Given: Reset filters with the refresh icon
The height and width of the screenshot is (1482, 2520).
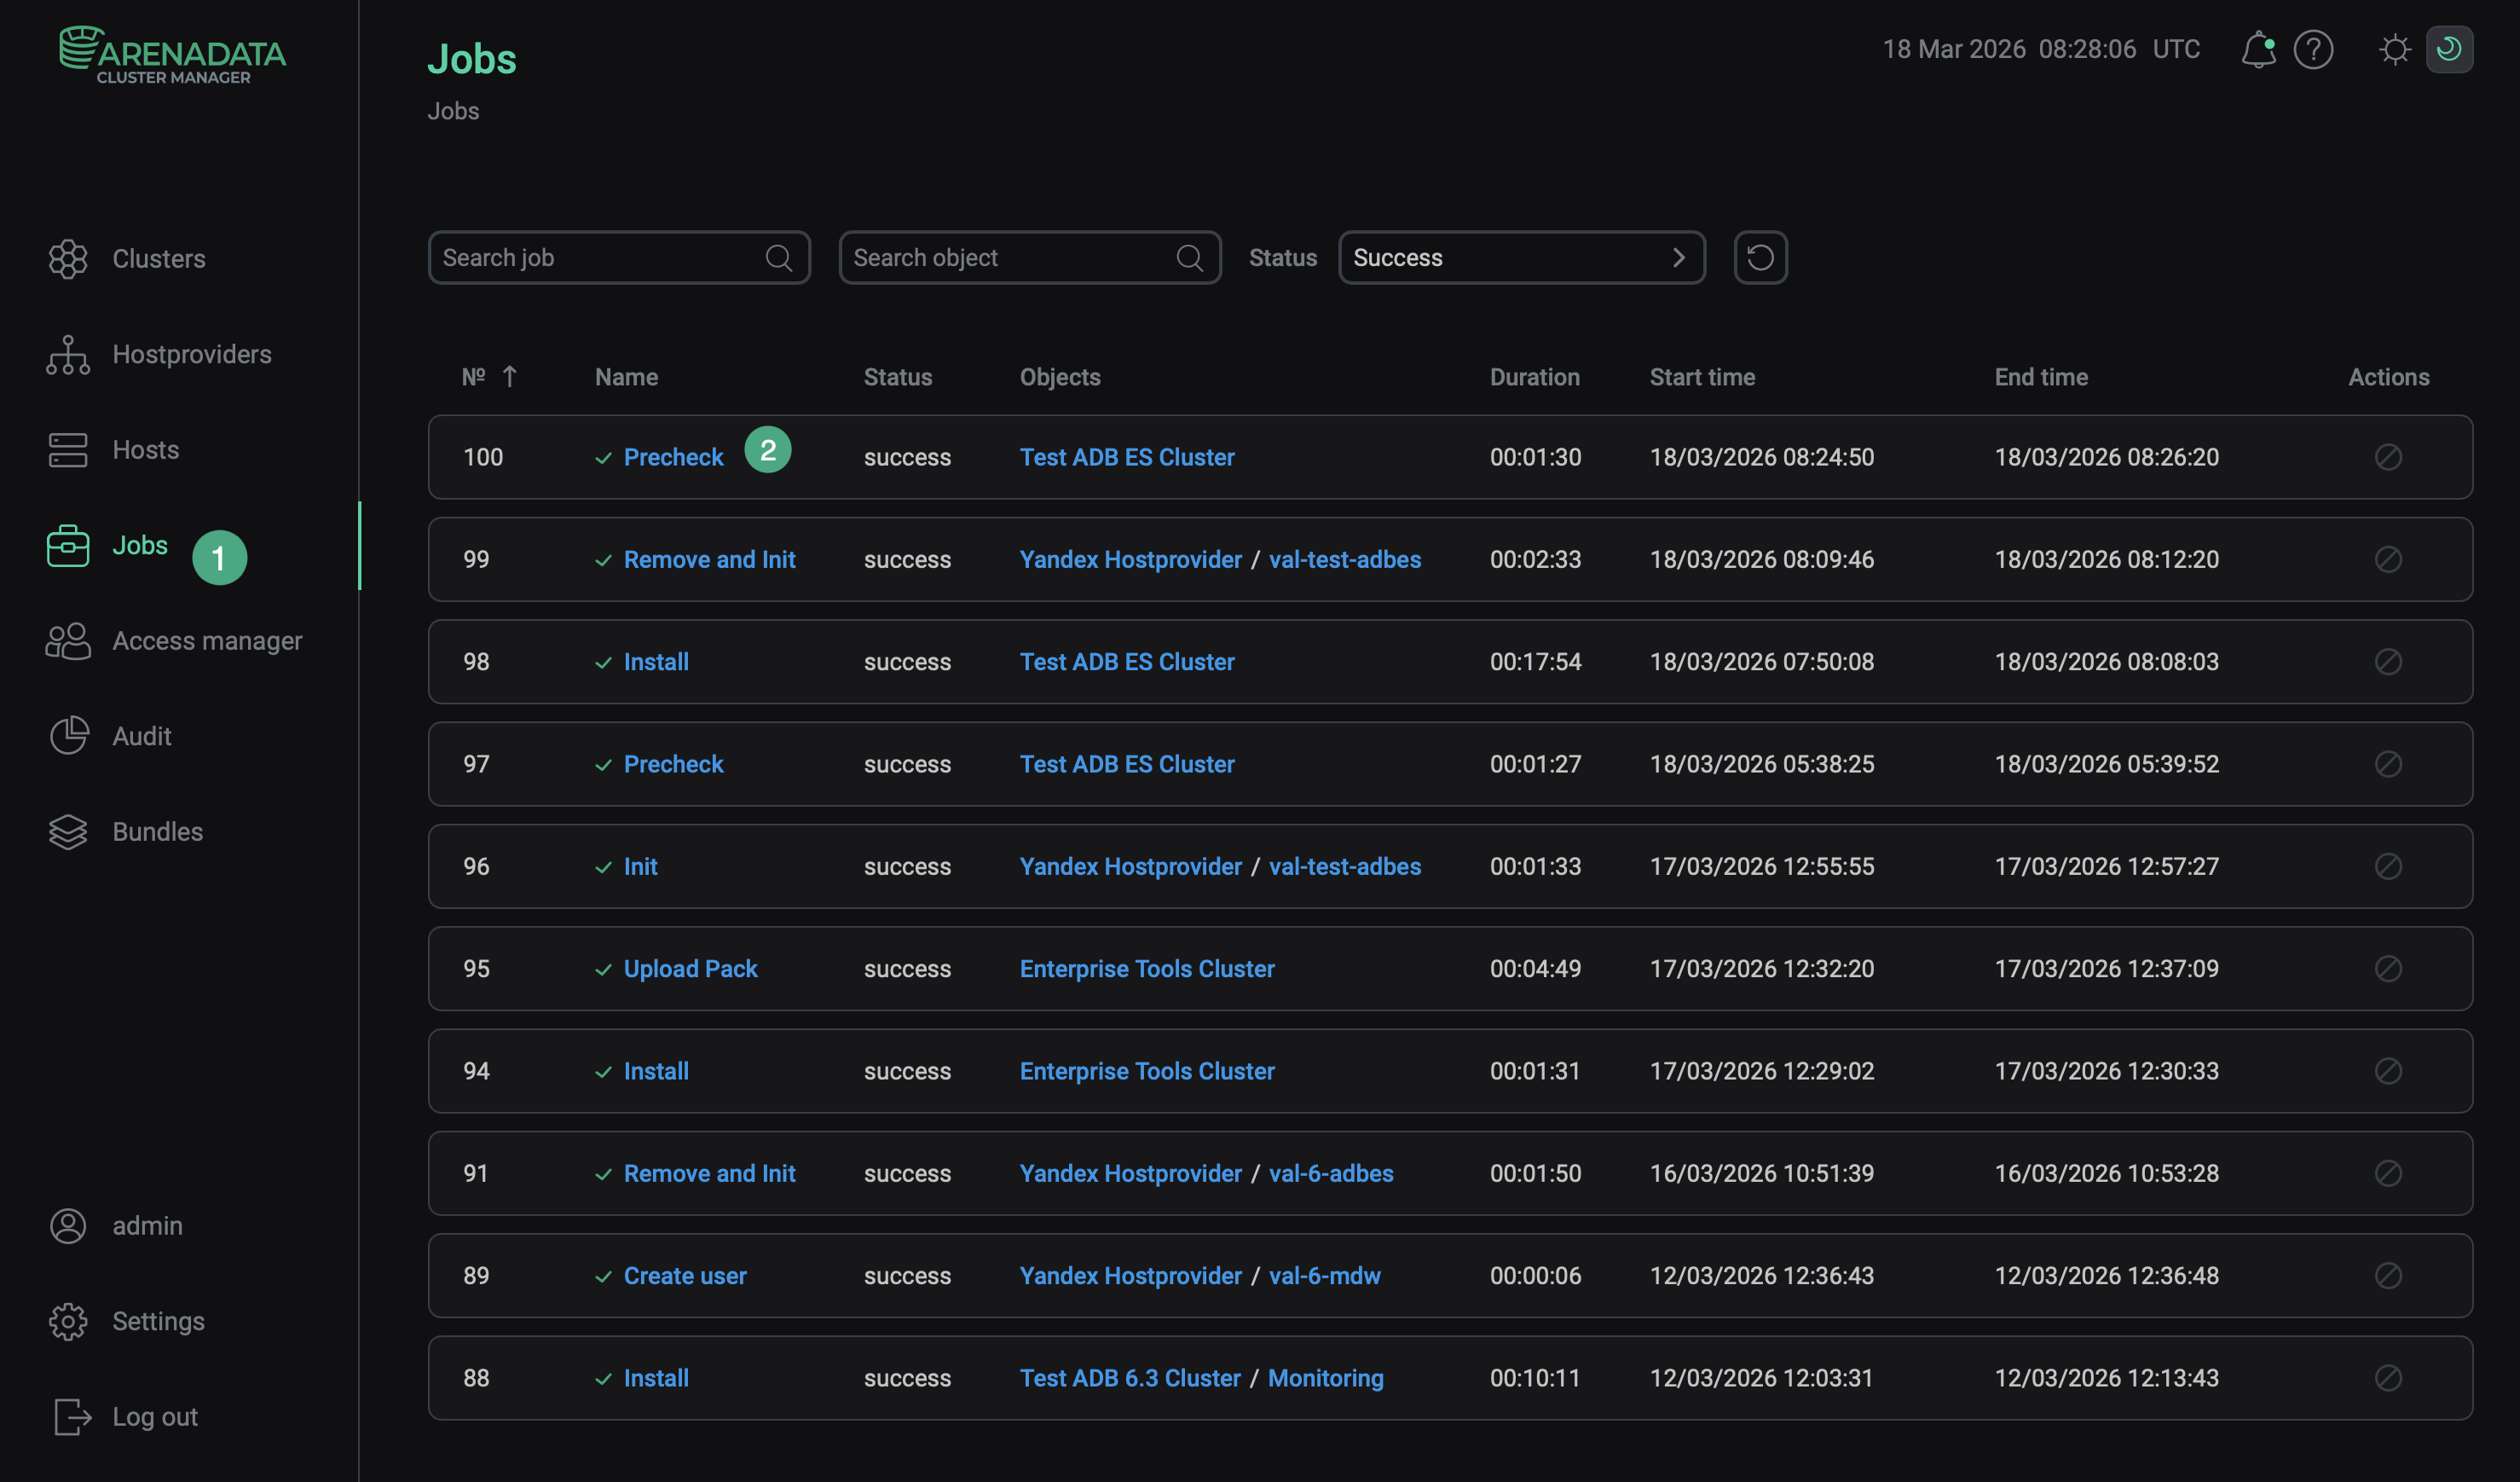Looking at the screenshot, I should coord(1760,258).
